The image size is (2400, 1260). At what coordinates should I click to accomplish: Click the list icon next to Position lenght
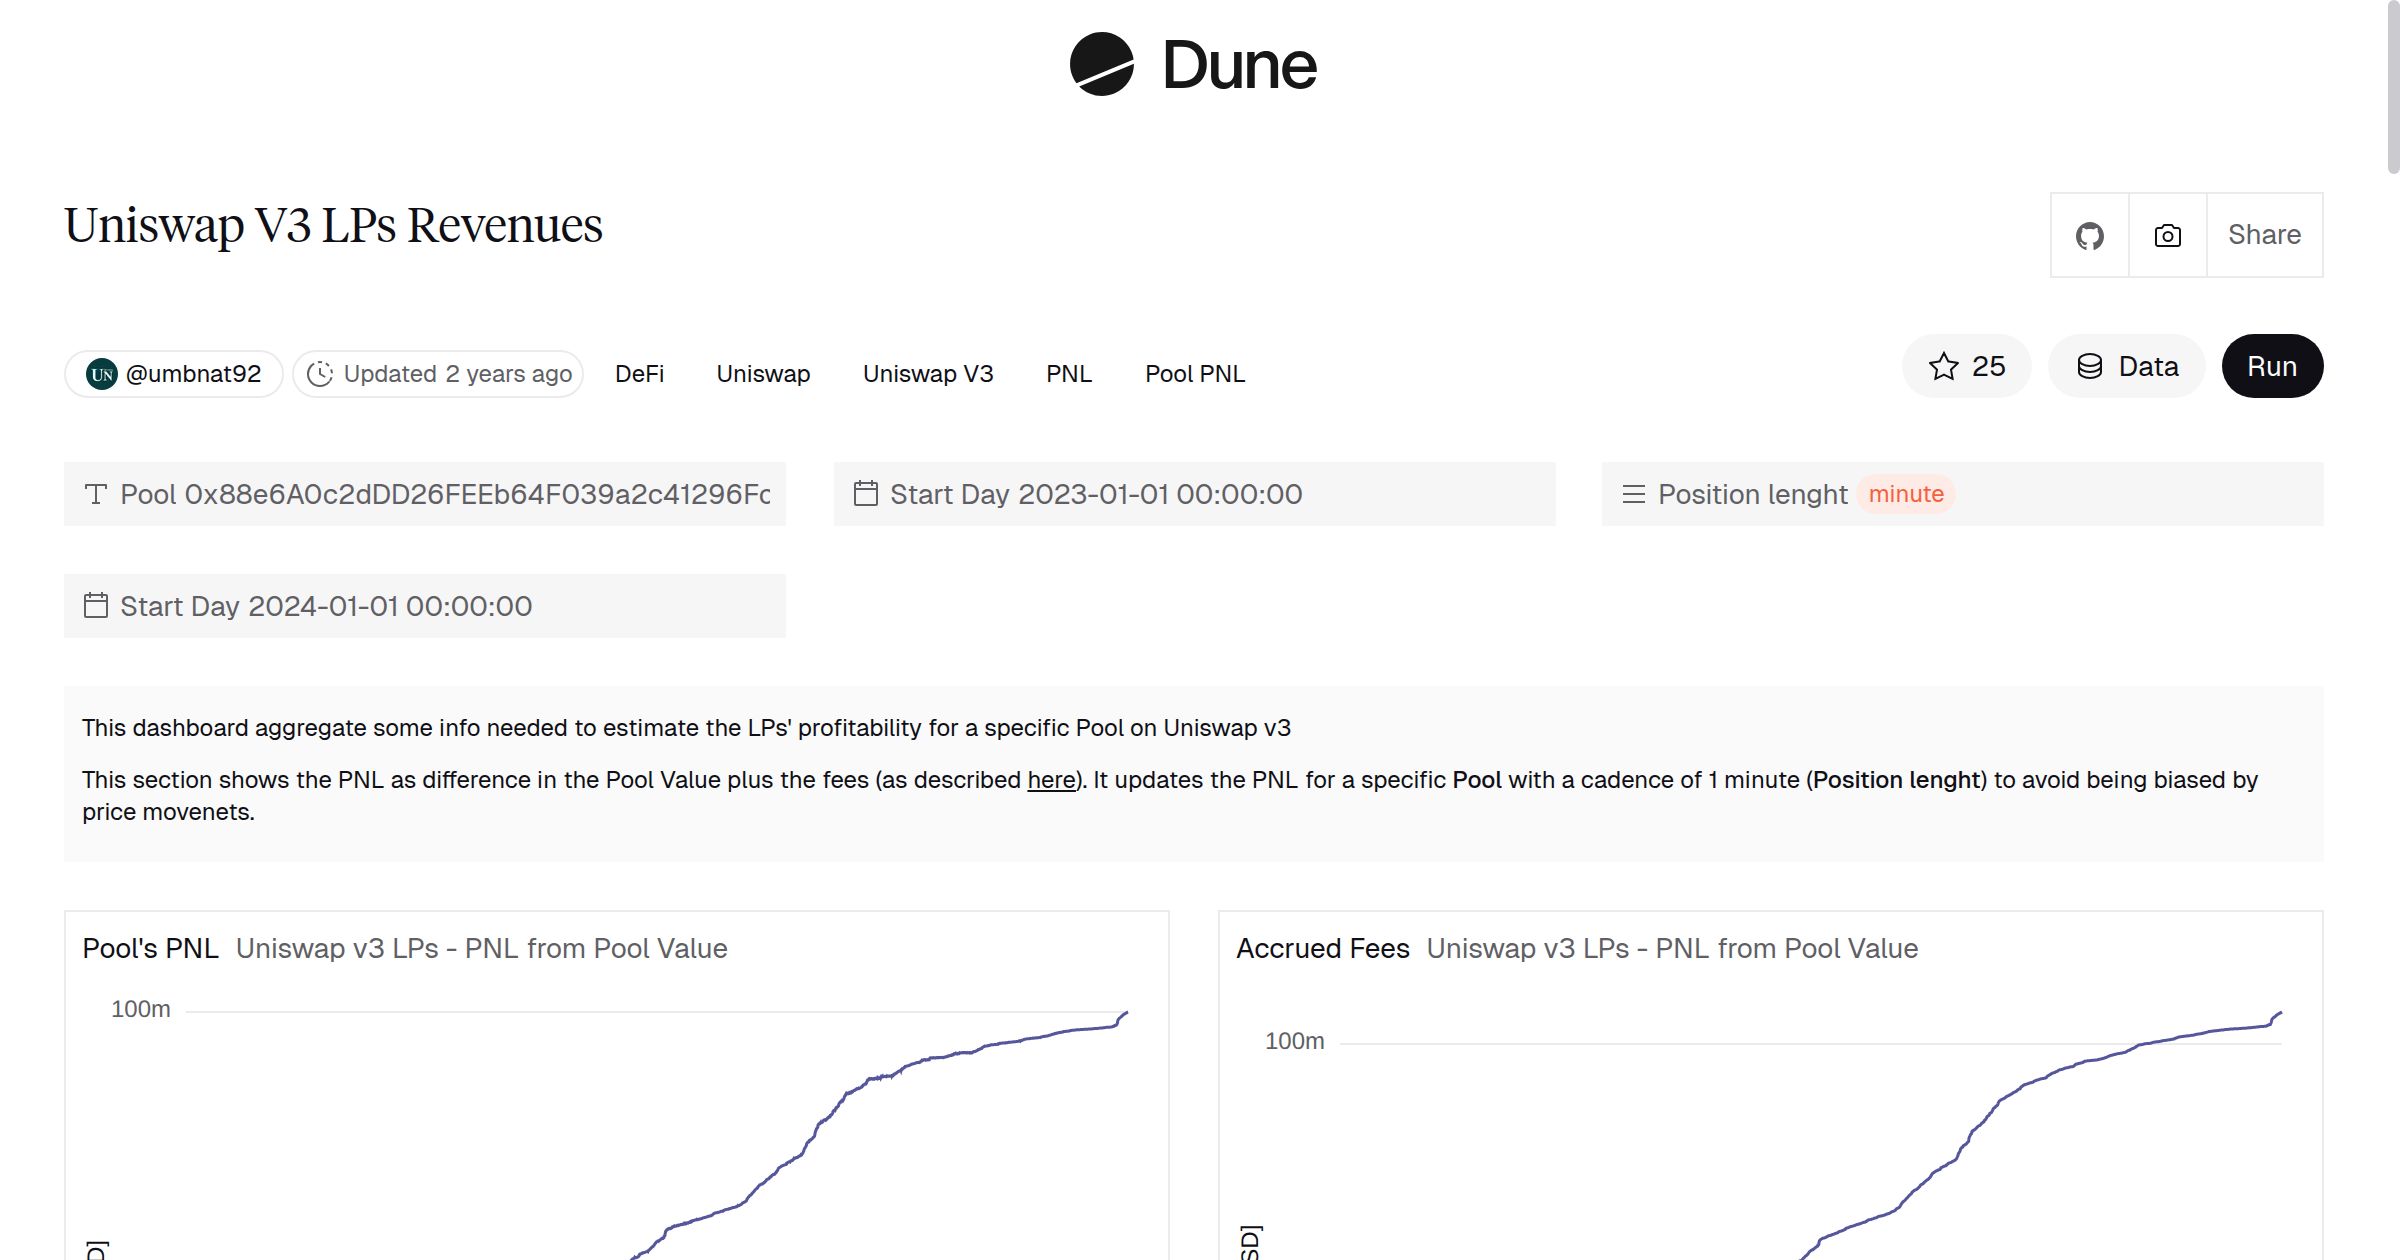[1633, 493]
